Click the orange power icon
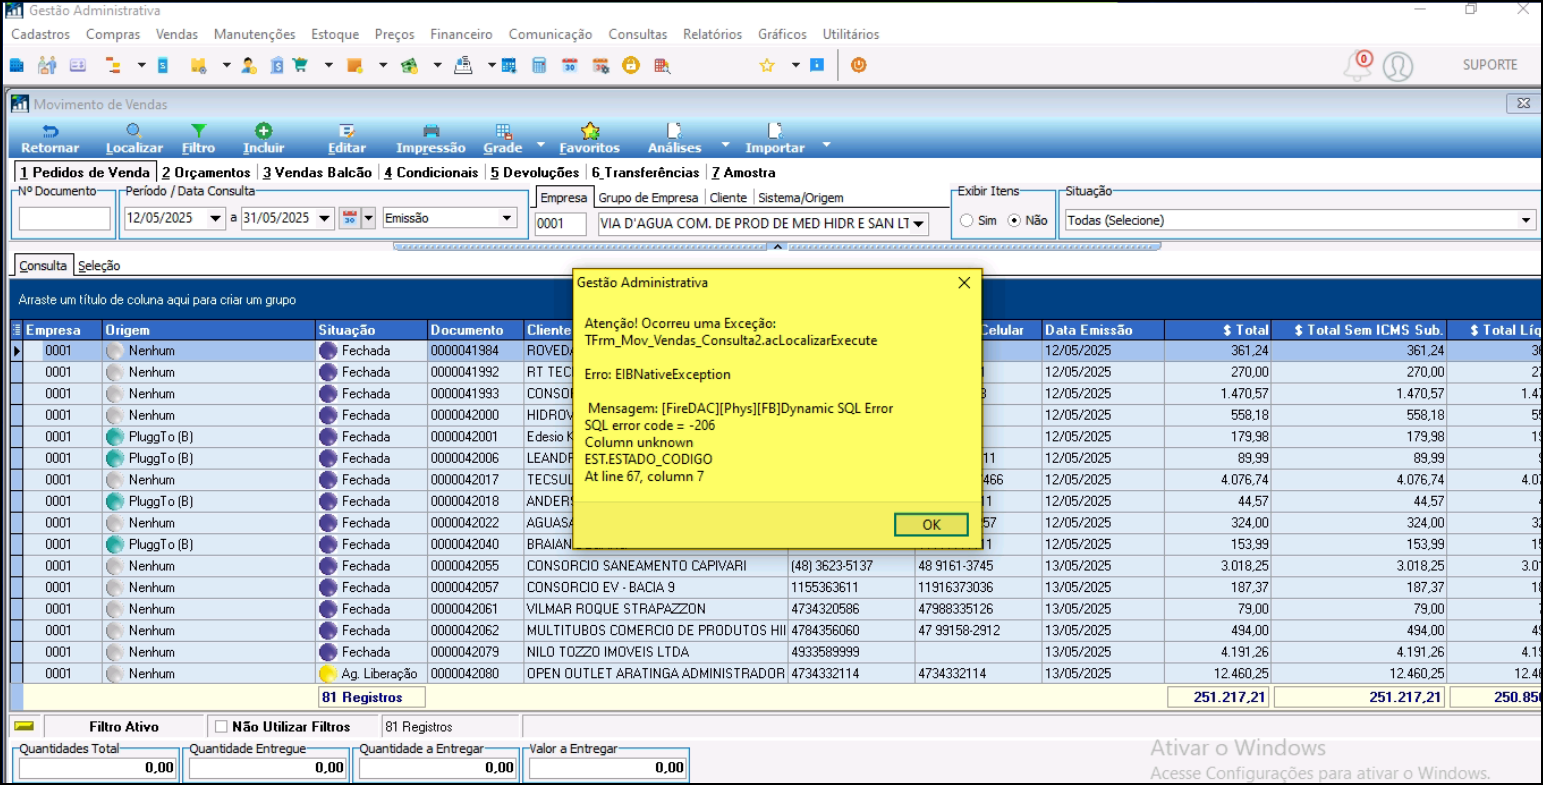 point(858,65)
